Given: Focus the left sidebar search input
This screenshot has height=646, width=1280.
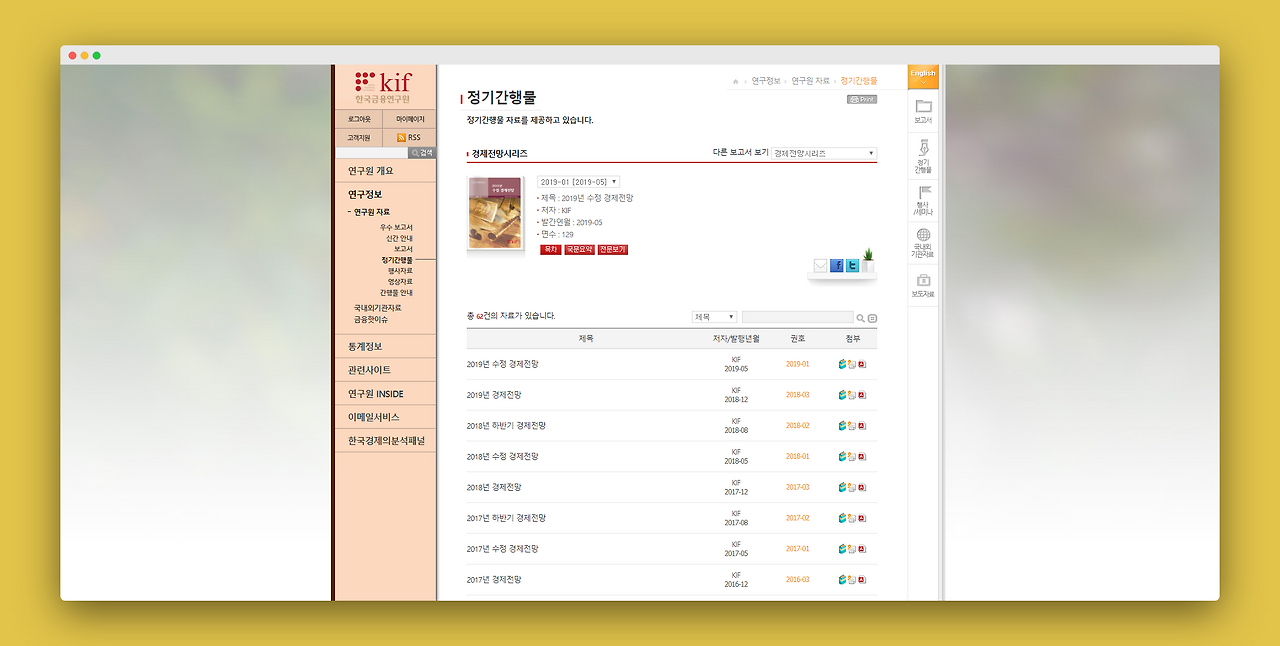Looking at the screenshot, I should 371,153.
